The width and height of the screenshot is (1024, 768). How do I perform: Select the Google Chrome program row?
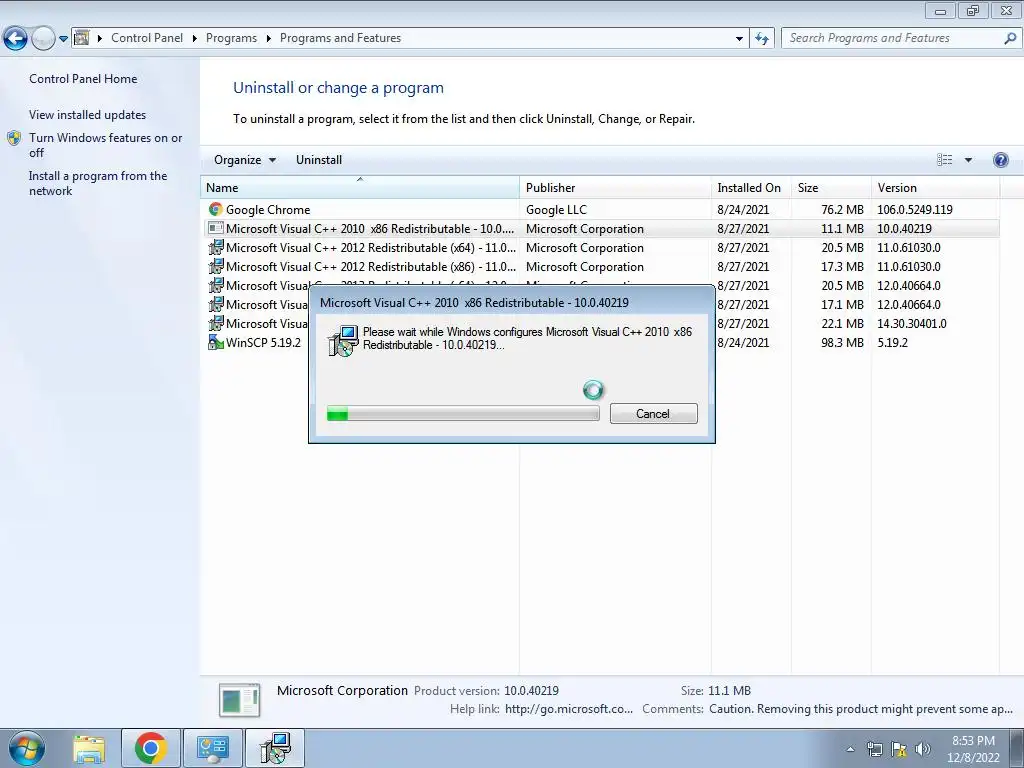coord(600,210)
